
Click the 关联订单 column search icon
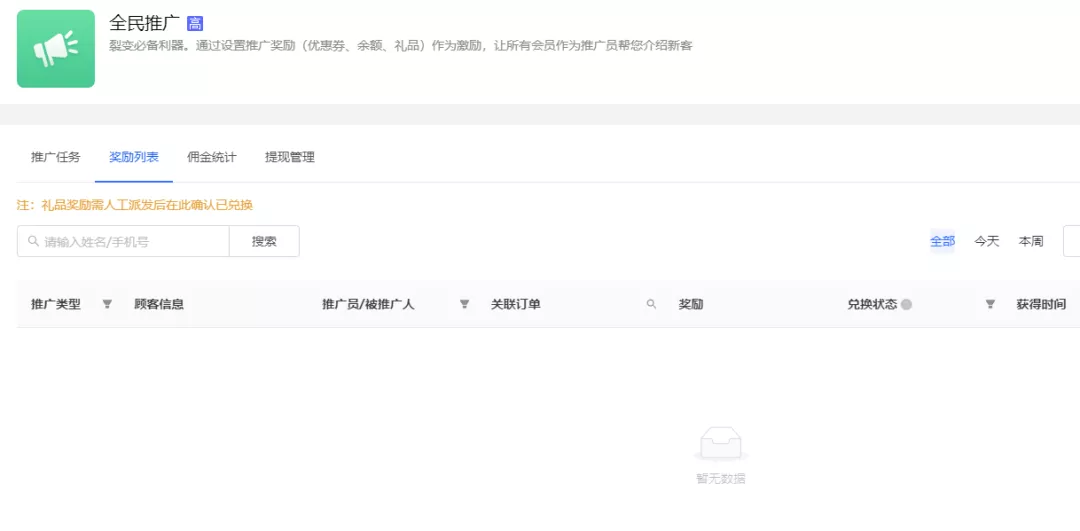click(651, 304)
